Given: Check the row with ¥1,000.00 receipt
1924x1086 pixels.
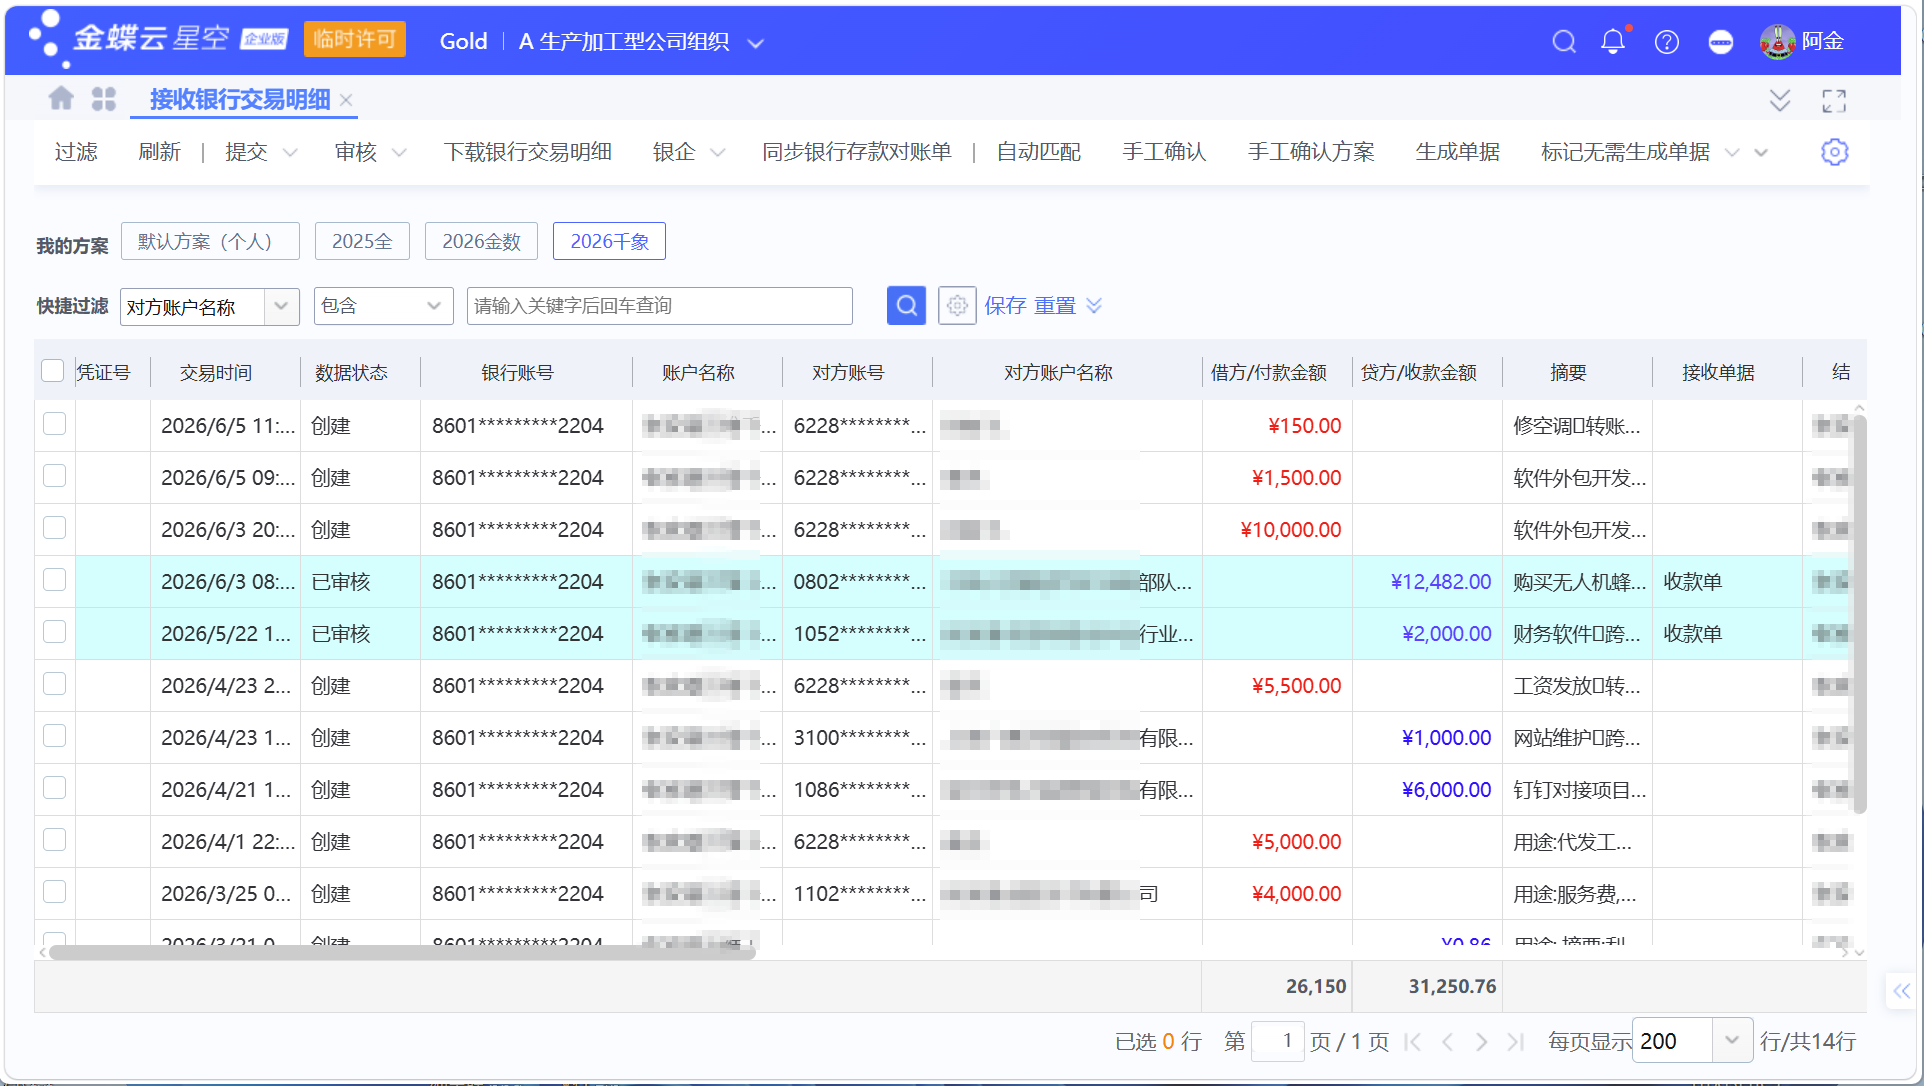Looking at the screenshot, I should [x=55, y=736].
